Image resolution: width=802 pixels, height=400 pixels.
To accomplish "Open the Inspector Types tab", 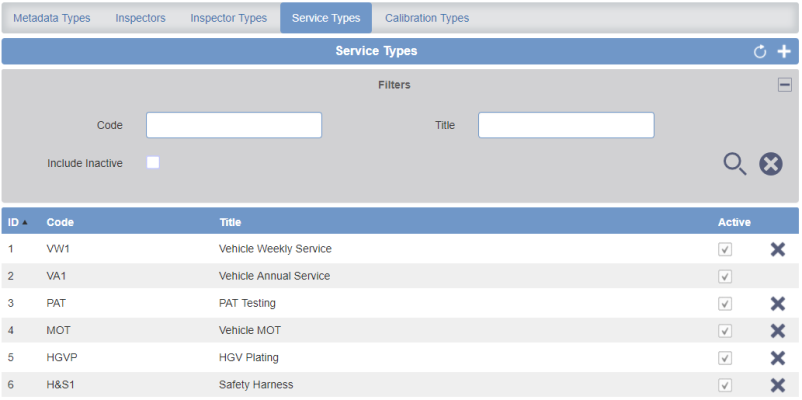I will 229,18.
